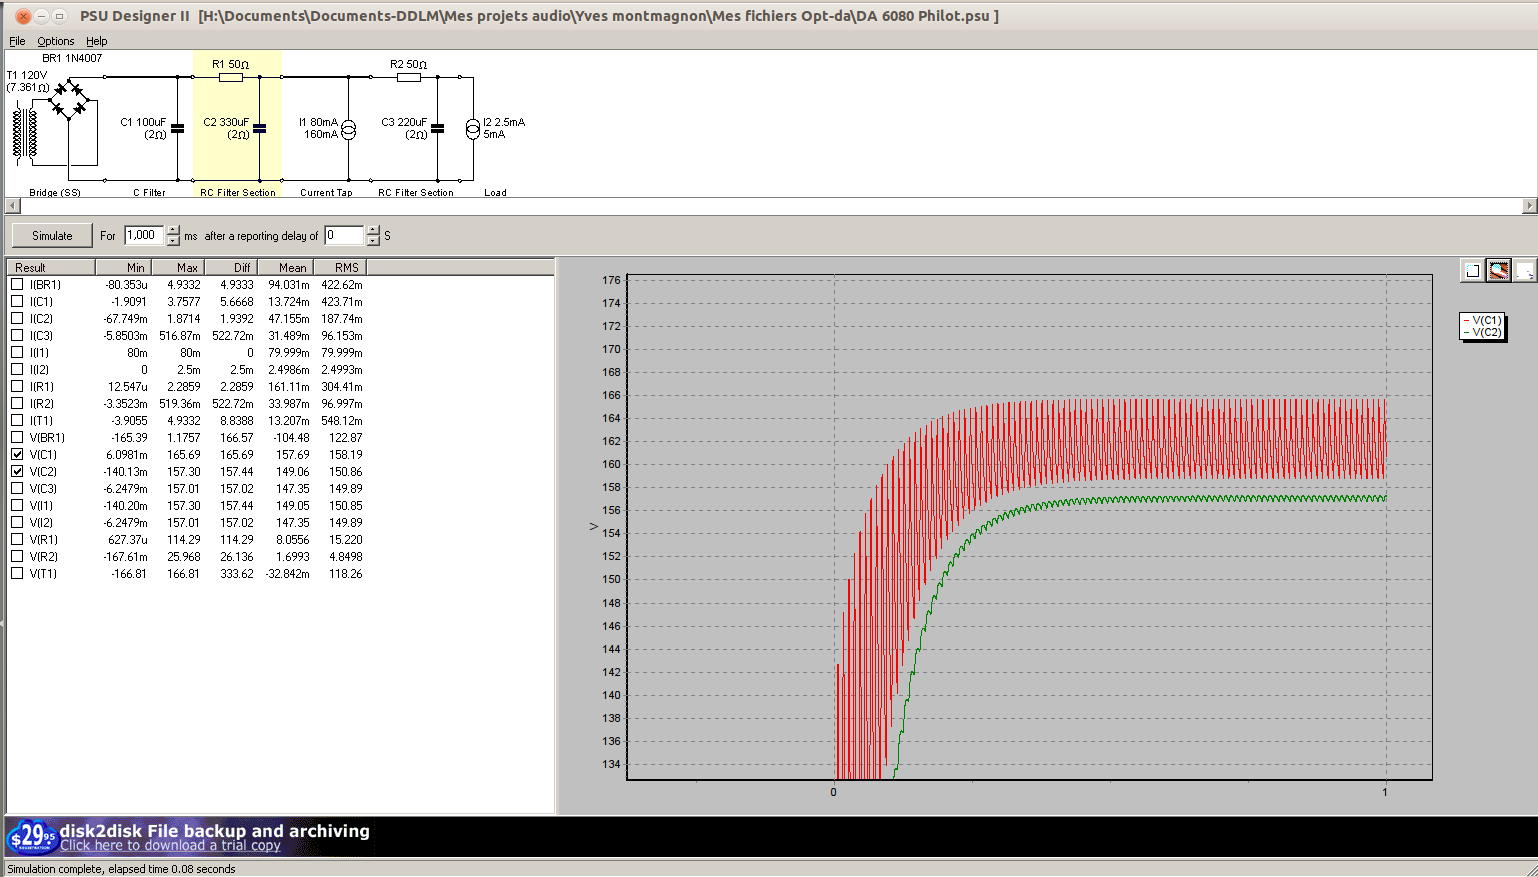The image size is (1538, 877).
Task: Click the disk2disk $29.95 ad badge
Action: 31,836
